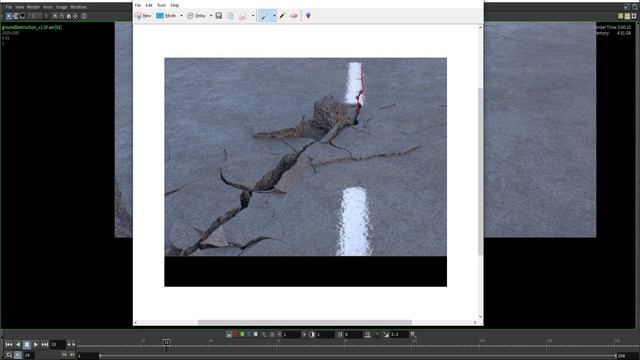Play backward in MPlay
The height and width of the screenshot is (360, 640).
(18, 345)
